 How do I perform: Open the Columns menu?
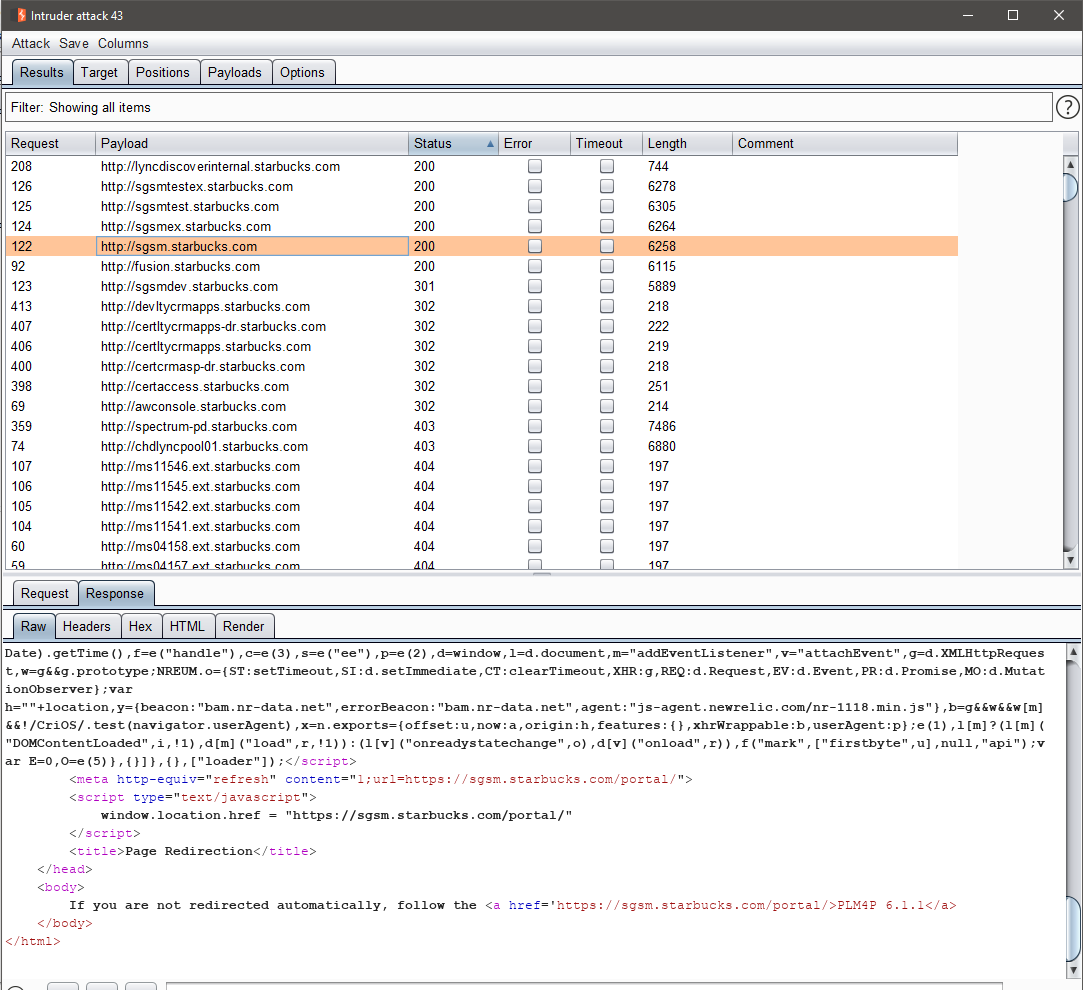(123, 44)
